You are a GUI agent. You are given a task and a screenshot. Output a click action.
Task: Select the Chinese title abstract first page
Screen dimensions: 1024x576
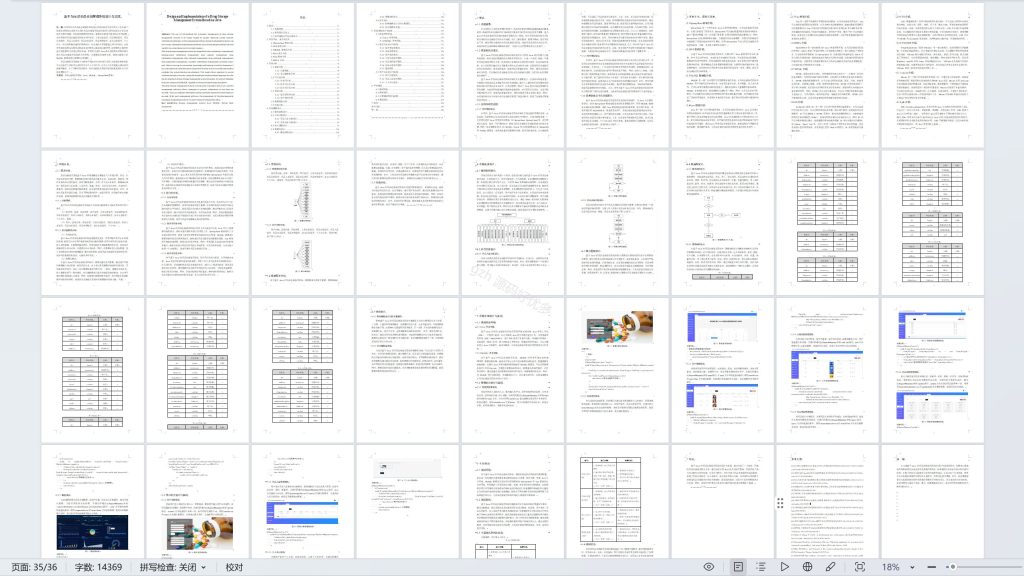pos(93,74)
